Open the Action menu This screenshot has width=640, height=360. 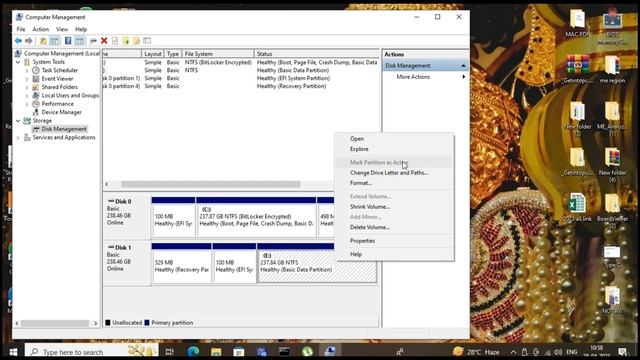click(40, 29)
